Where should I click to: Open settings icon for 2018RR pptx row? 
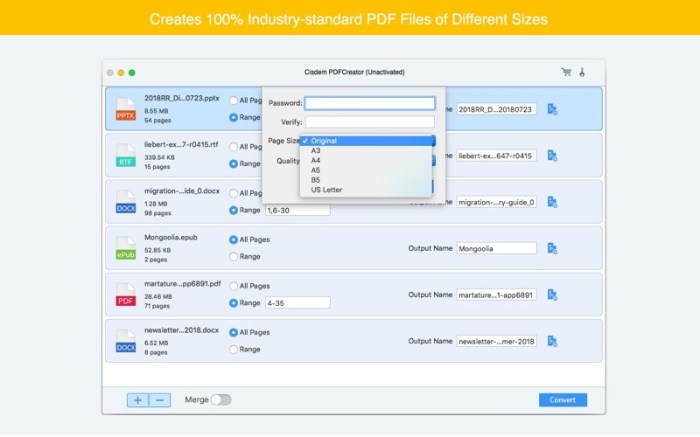552,109
